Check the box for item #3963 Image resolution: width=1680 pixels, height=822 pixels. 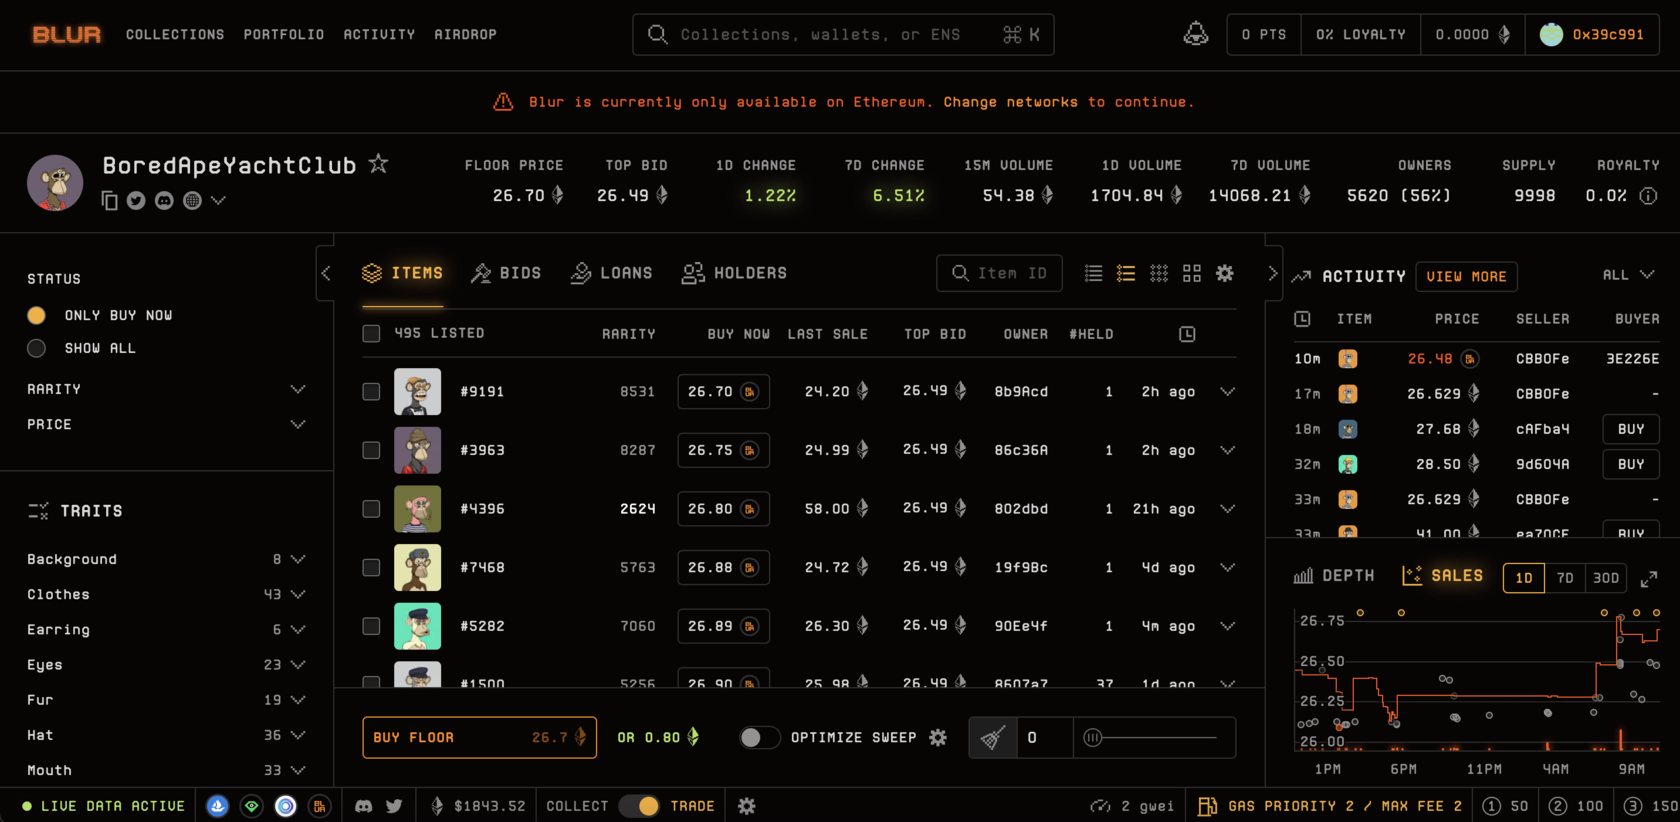tap(371, 450)
